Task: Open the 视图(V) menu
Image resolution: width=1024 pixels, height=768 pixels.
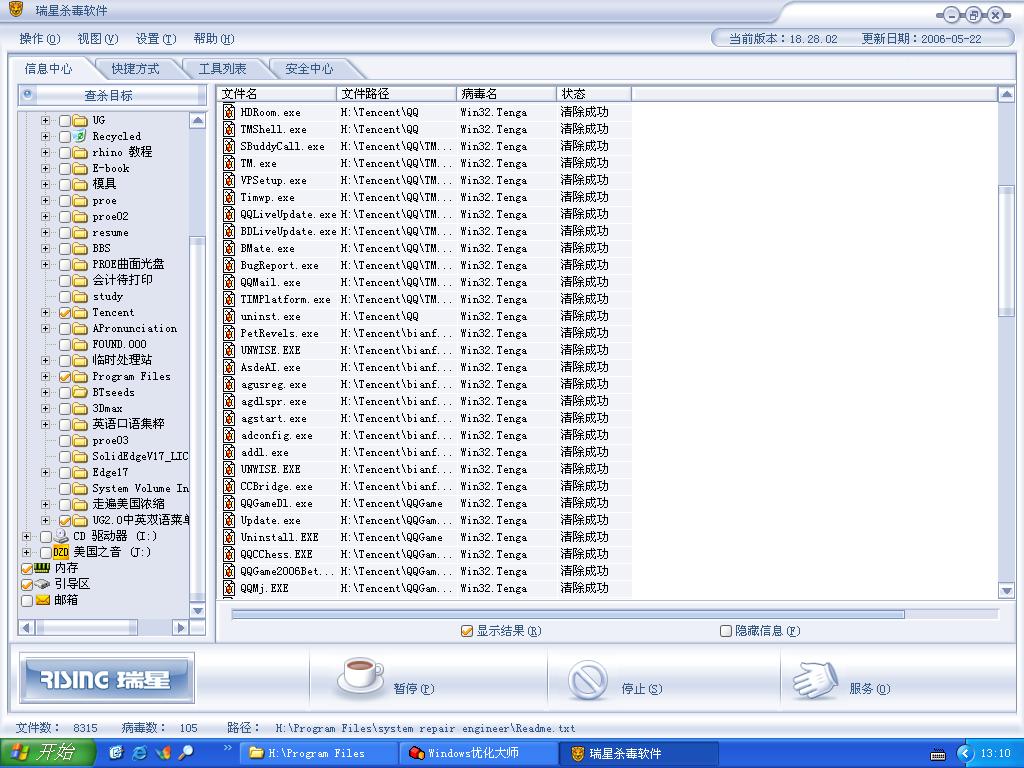Action: pyautogui.click(x=98, y=39)
